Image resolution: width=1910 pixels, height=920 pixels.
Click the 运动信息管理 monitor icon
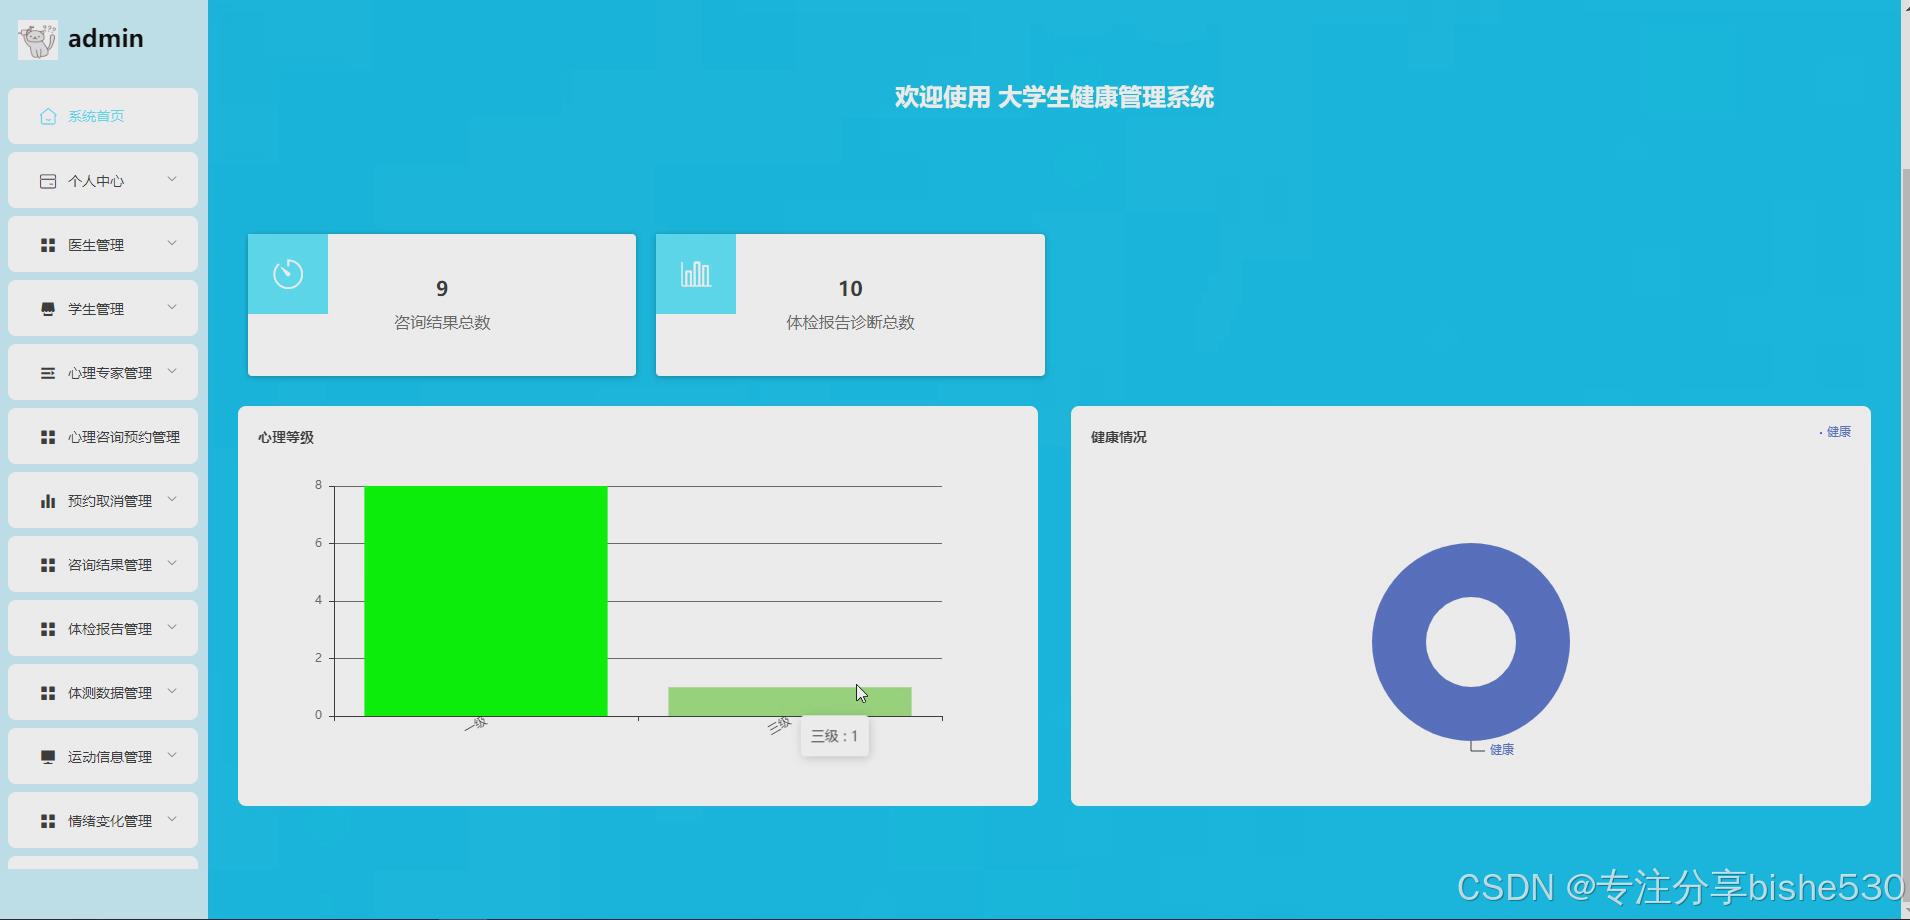[x=47, y=756]
